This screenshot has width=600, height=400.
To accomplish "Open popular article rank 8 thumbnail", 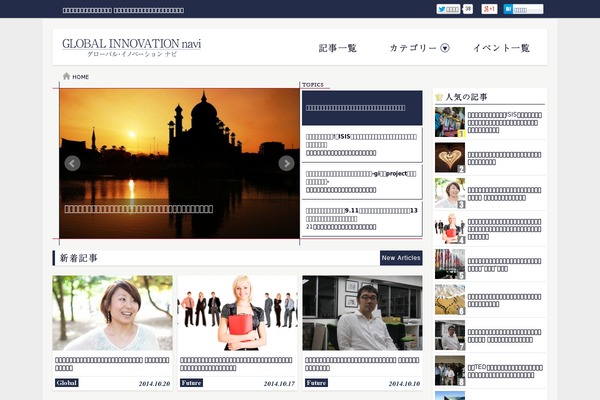I will (x=450, y=371).
